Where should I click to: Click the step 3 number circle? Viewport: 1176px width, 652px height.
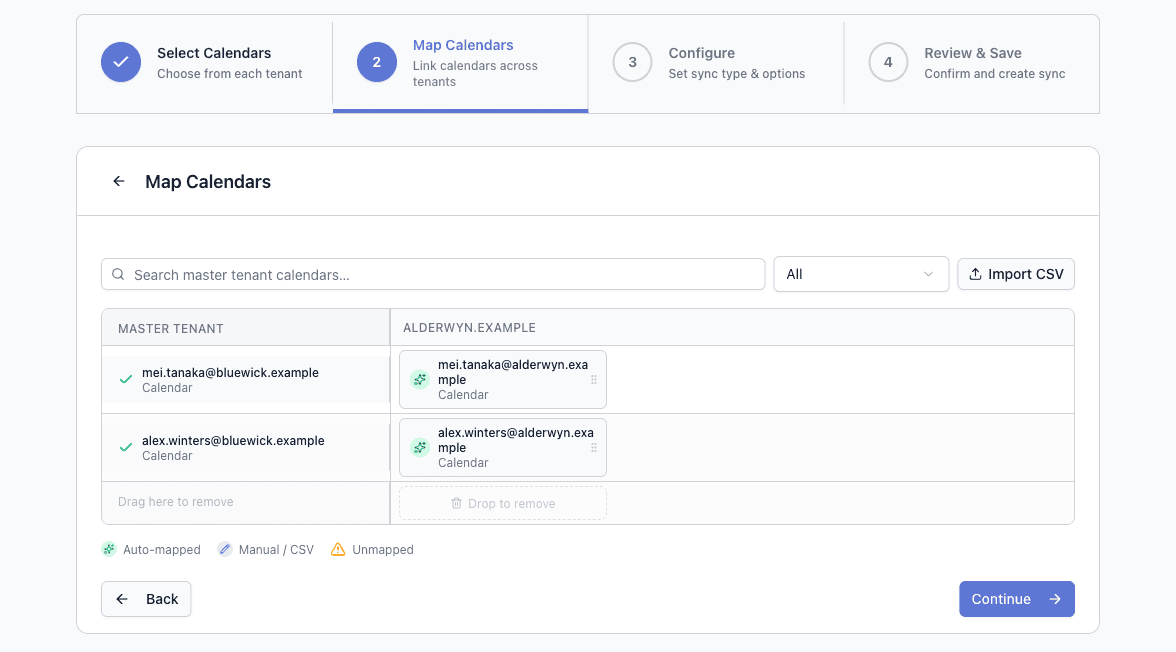pos(632,62)
